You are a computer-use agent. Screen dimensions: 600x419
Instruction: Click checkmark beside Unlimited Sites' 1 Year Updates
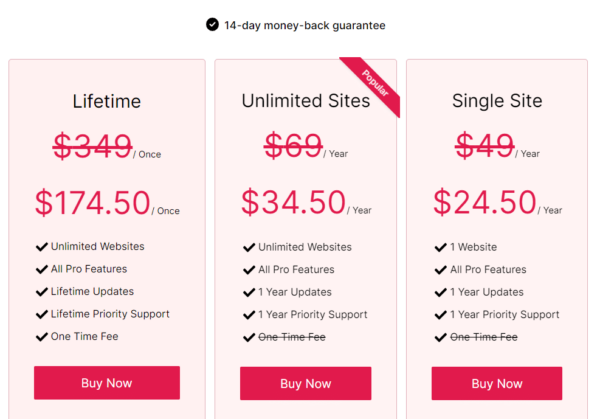tap(249, 293)
